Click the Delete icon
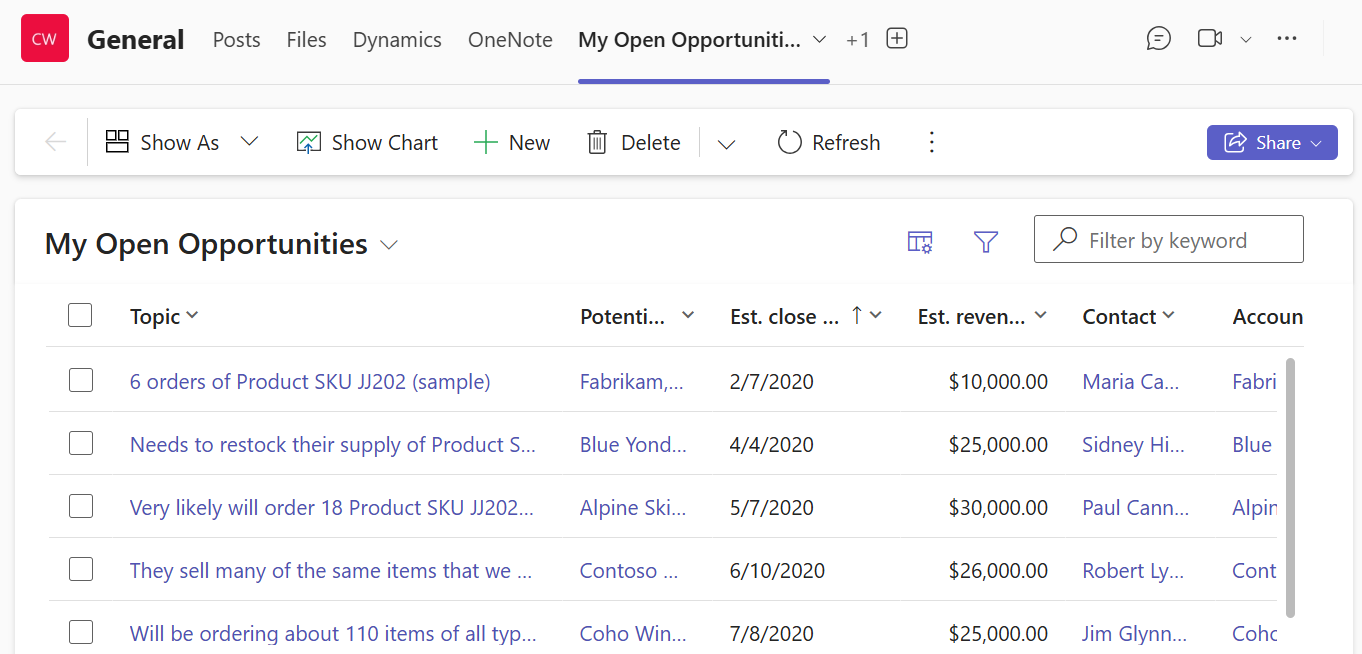 coord(597,142)
